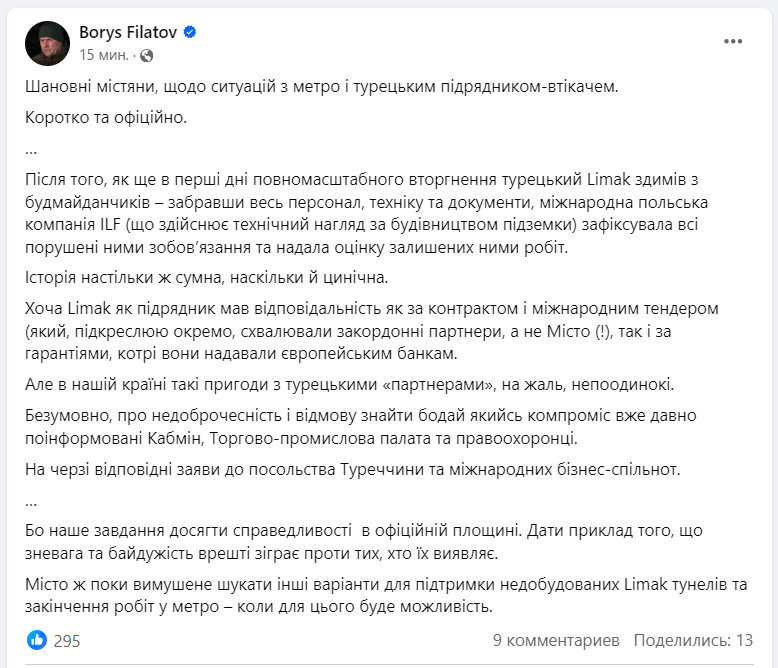Screen dimensions: 778x668
Task: Click the blue verified badge icon
Action: [x=190, y=32]
